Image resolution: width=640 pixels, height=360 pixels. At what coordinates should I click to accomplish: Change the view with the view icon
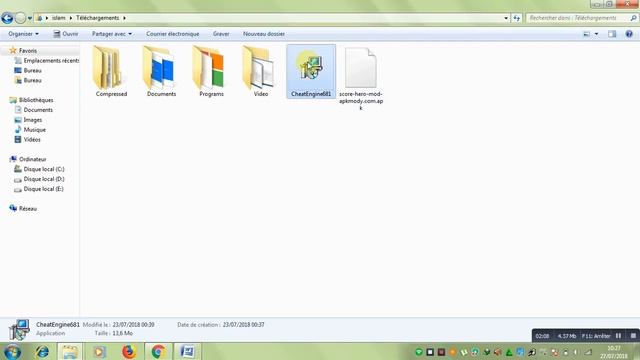pos(587,34)
